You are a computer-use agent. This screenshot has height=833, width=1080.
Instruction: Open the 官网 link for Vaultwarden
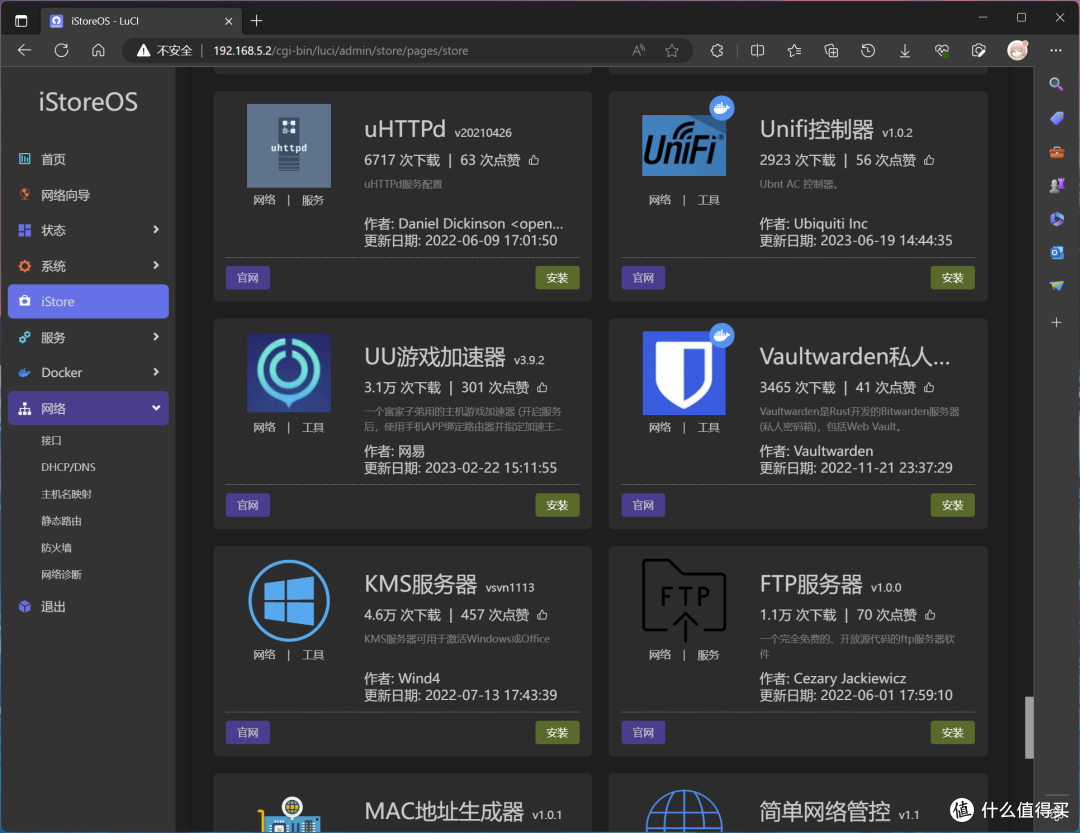643,505
